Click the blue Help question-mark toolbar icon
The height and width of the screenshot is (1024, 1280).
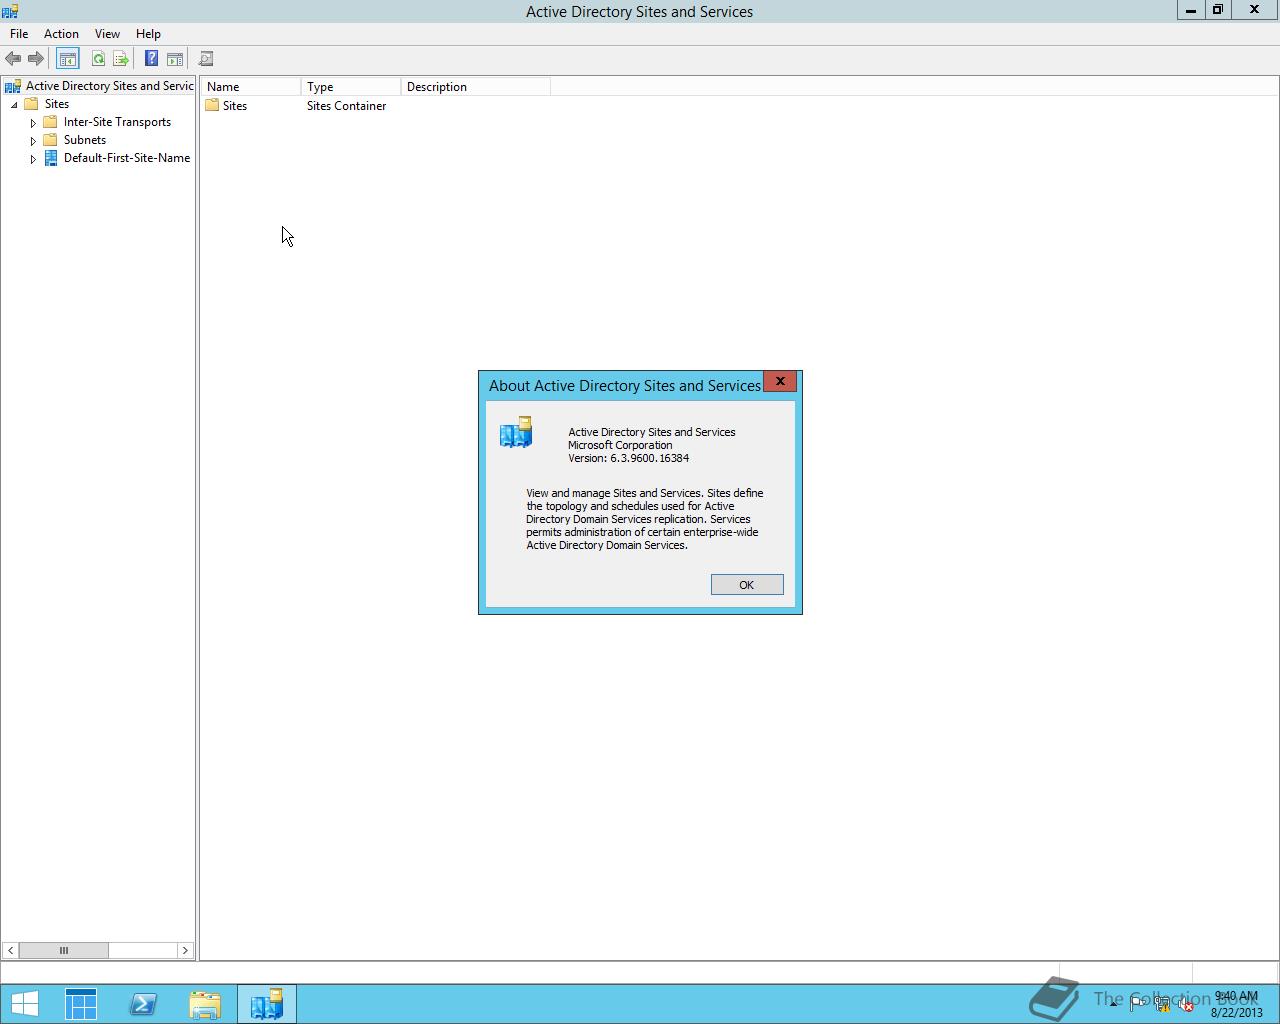151,59
